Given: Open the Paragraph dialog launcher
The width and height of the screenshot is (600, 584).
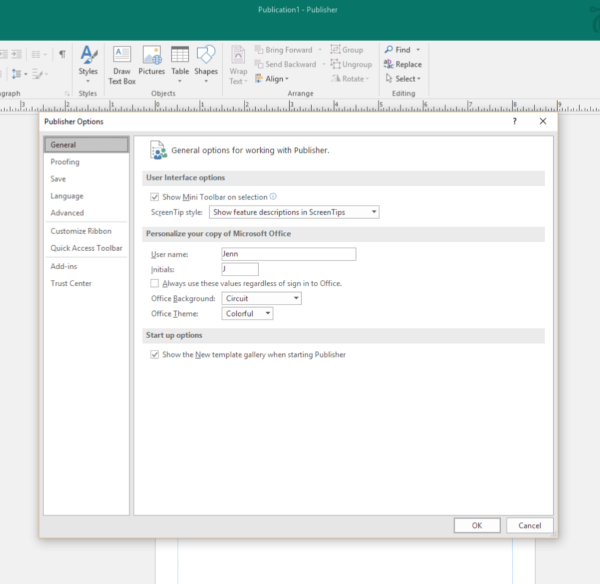Looking at the screenshot, I should tap(67, 93).
